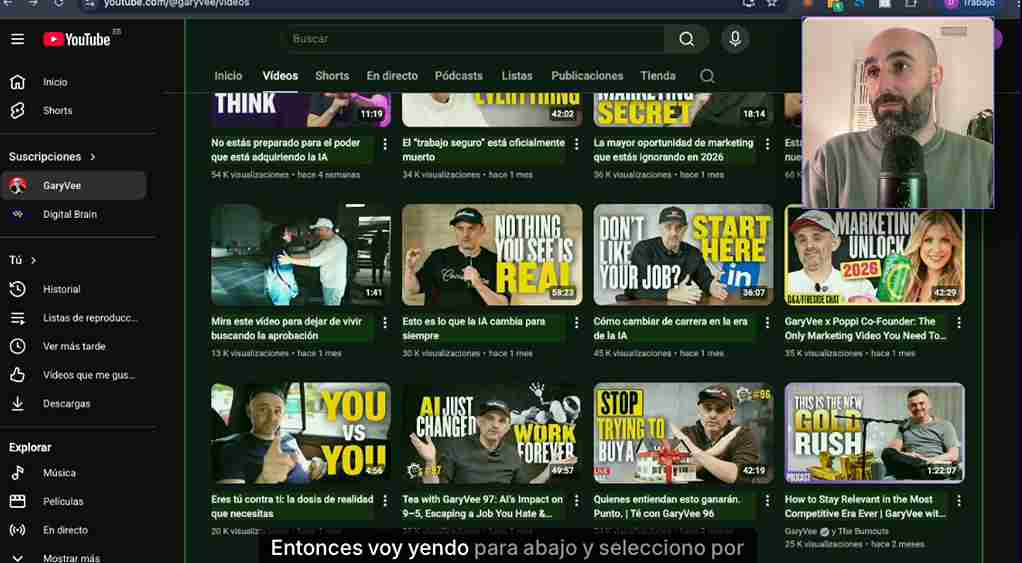Play the 'Nothing You See Is Real' thumbnail
Viewport: 1022px width, 563px height.
[x=492, y=255]
